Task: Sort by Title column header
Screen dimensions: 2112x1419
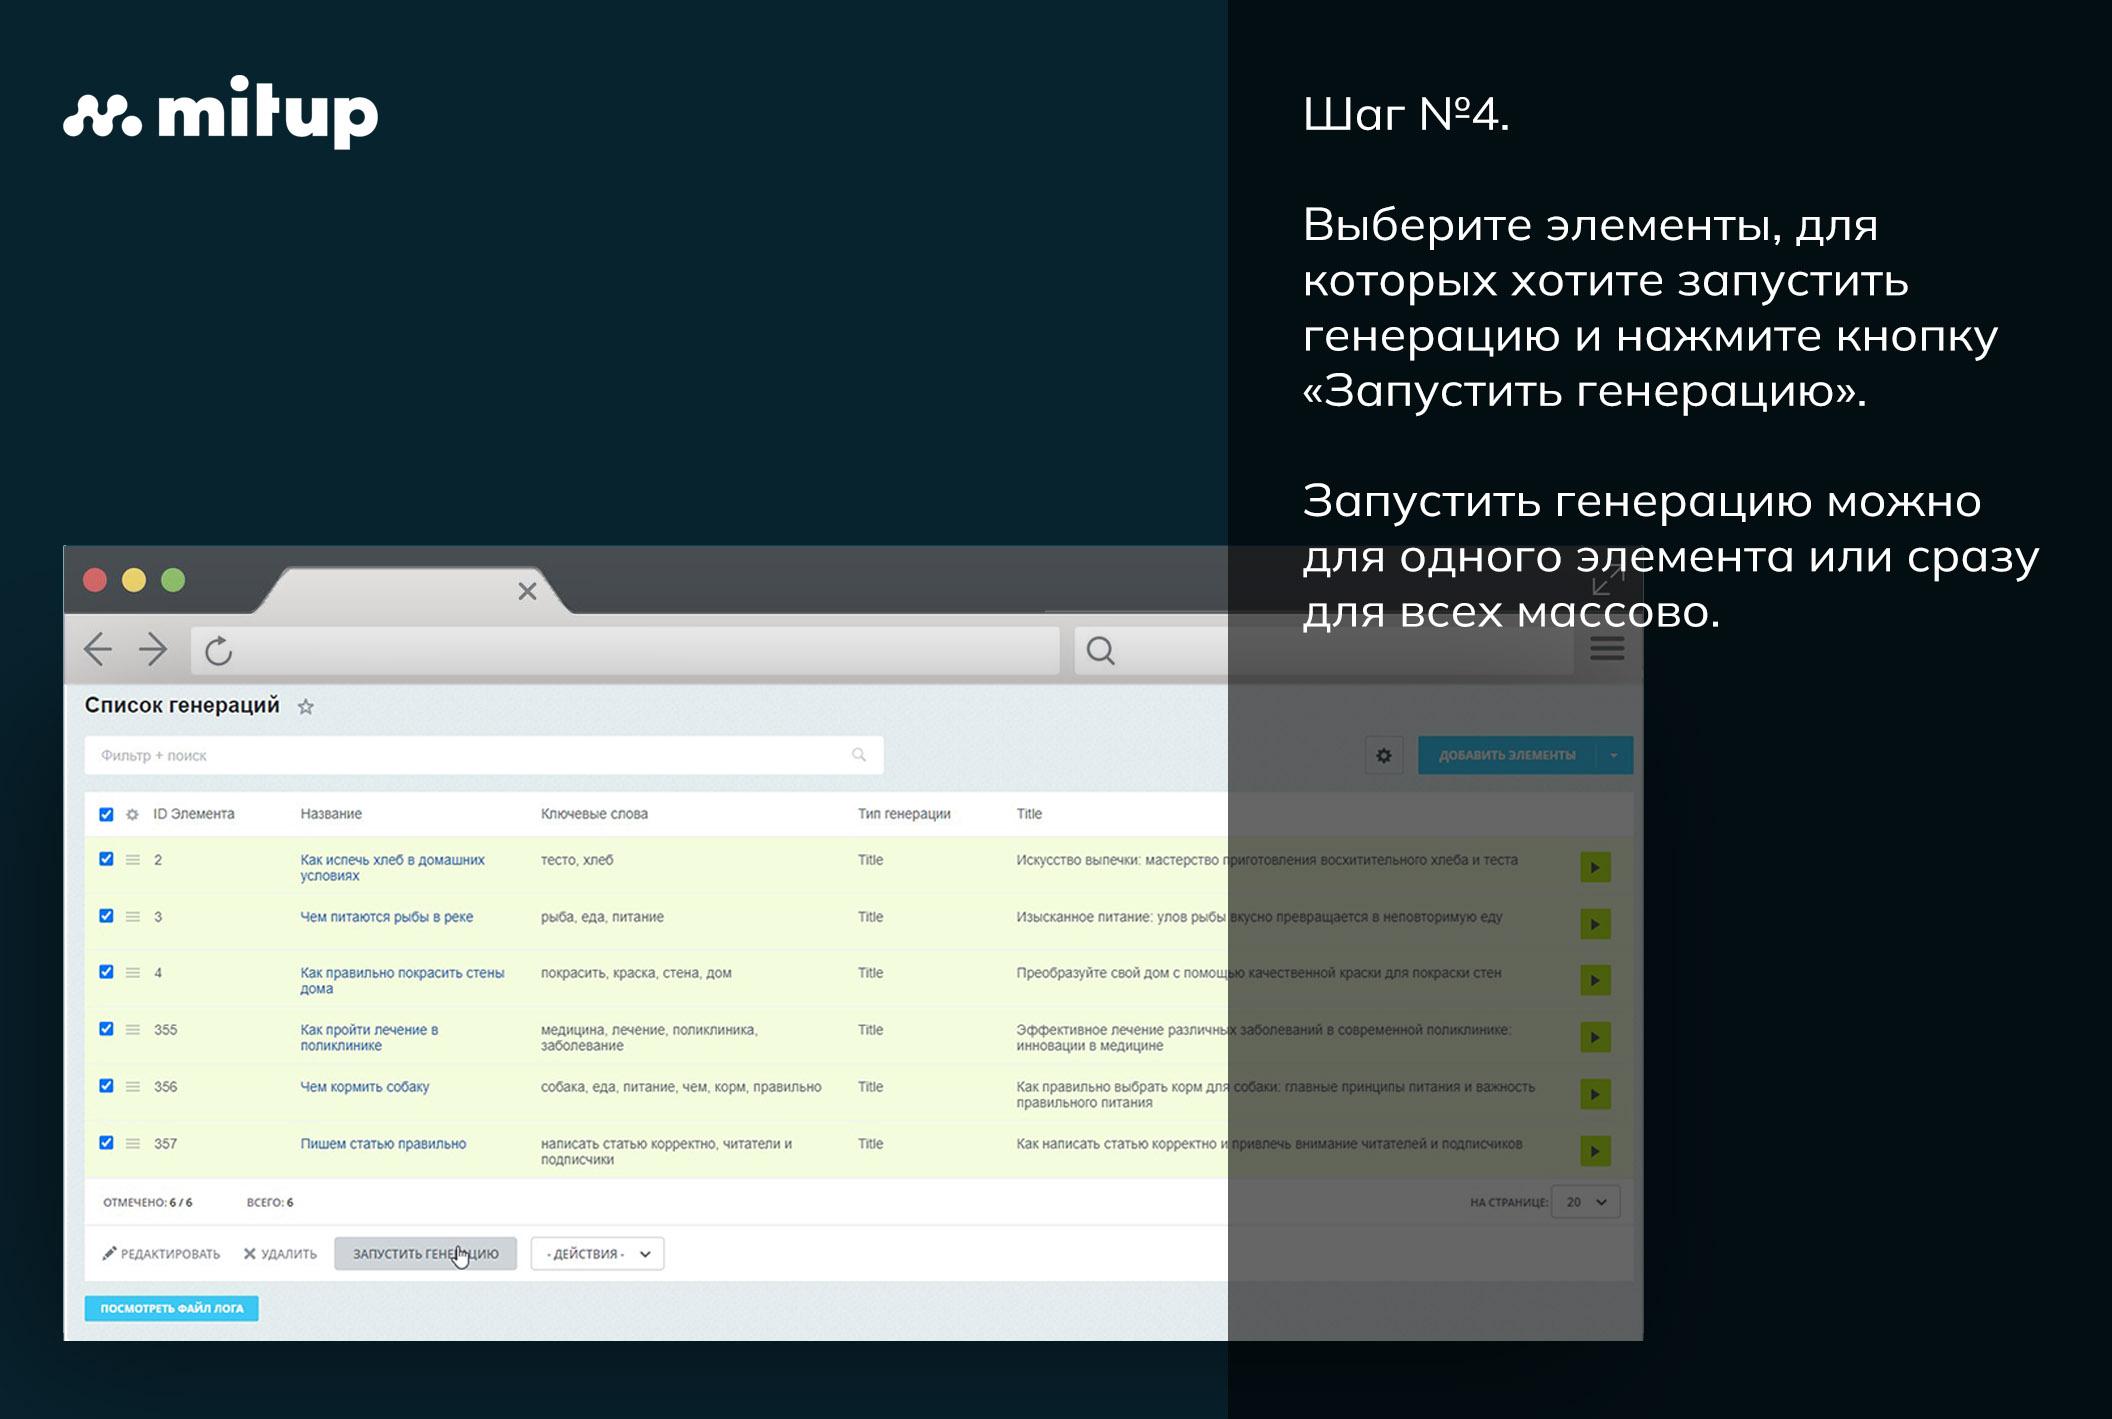Action: 1029,814
